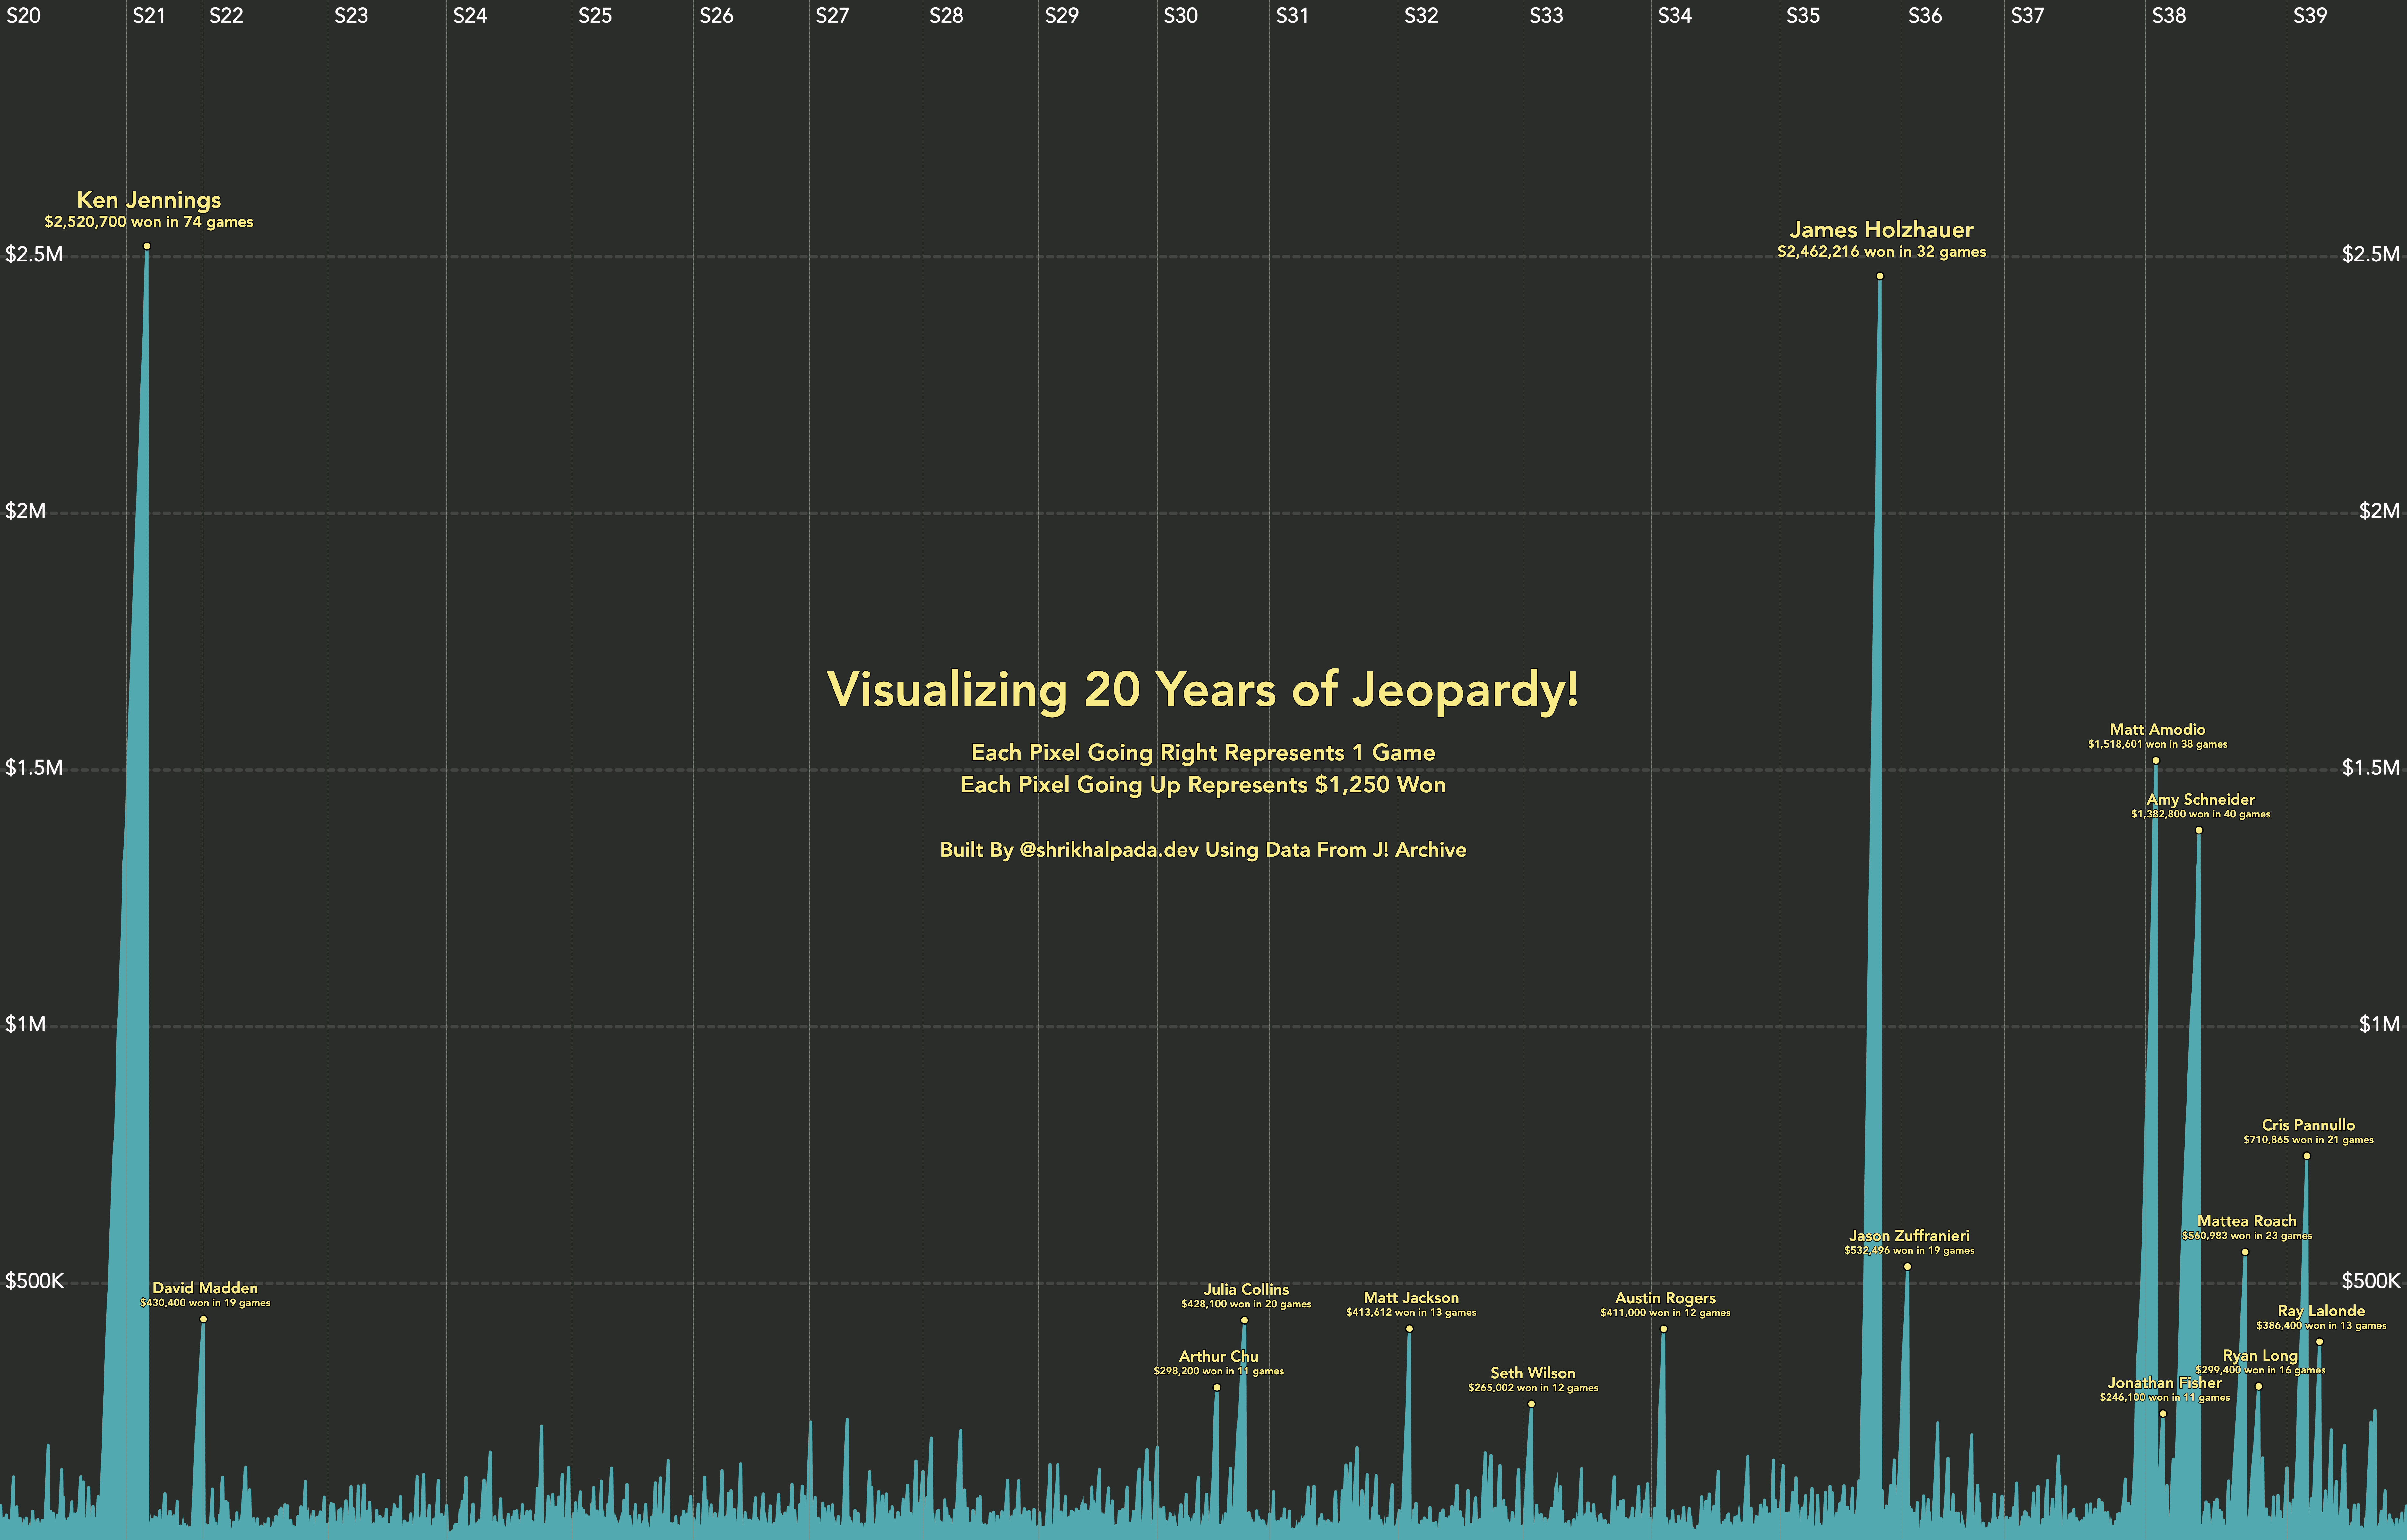Click James Holzhauer peak marker dot
Image resolution: width=2407 pixels, height=1540 pixels.
click(x=1880, y=276)
